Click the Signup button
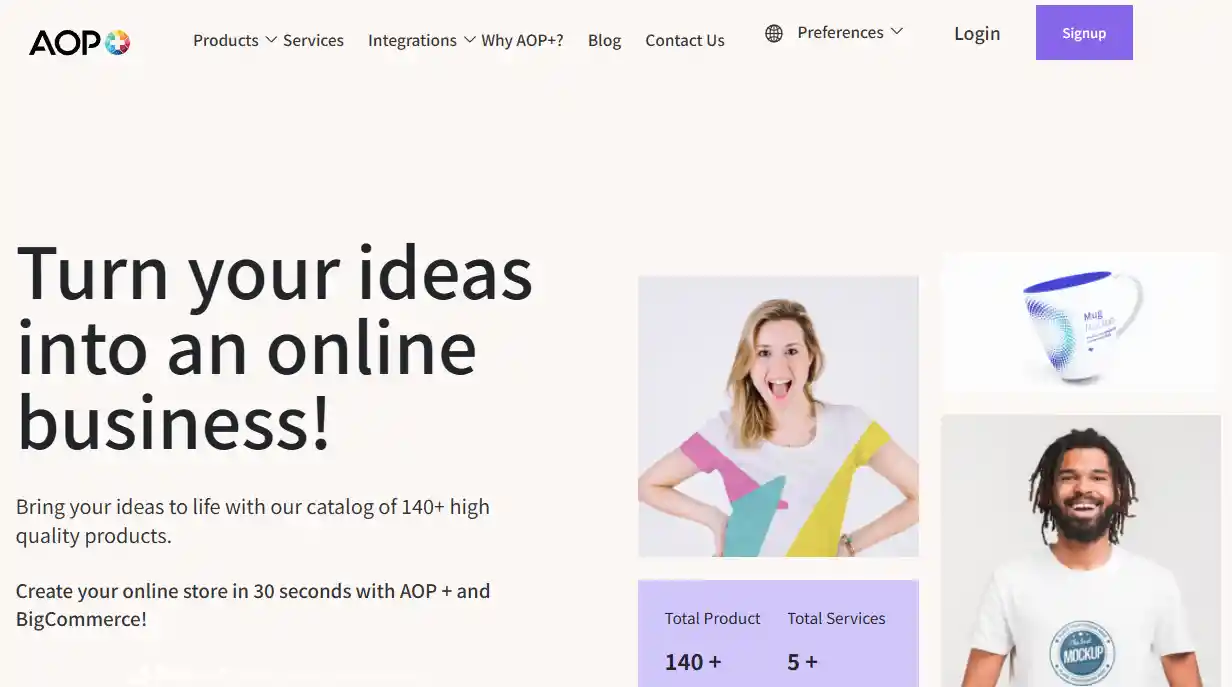The image size is (1232, 687). point(1084,32)
